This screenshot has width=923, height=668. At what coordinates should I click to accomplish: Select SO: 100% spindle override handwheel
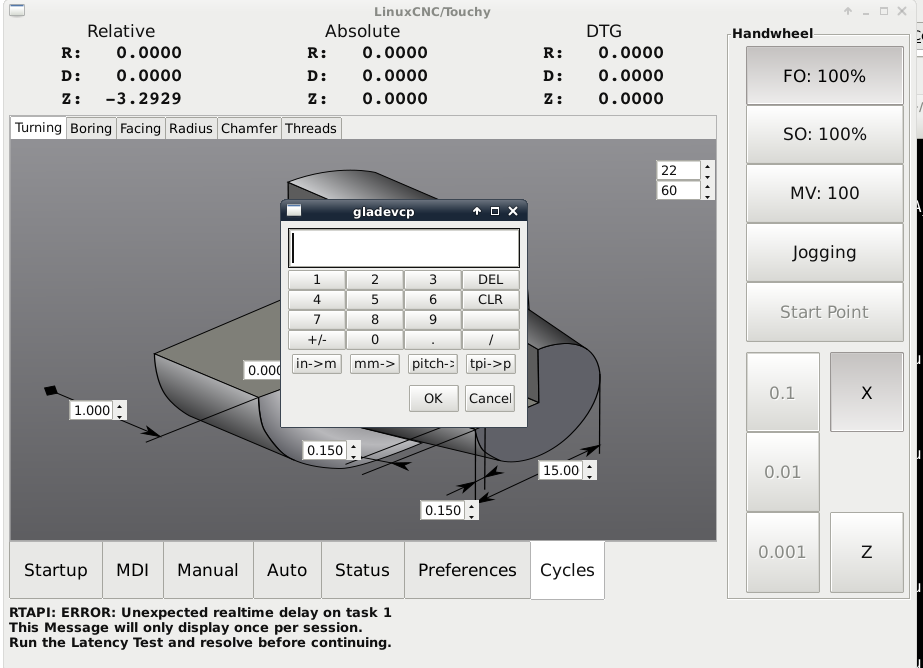pos(825,134)
